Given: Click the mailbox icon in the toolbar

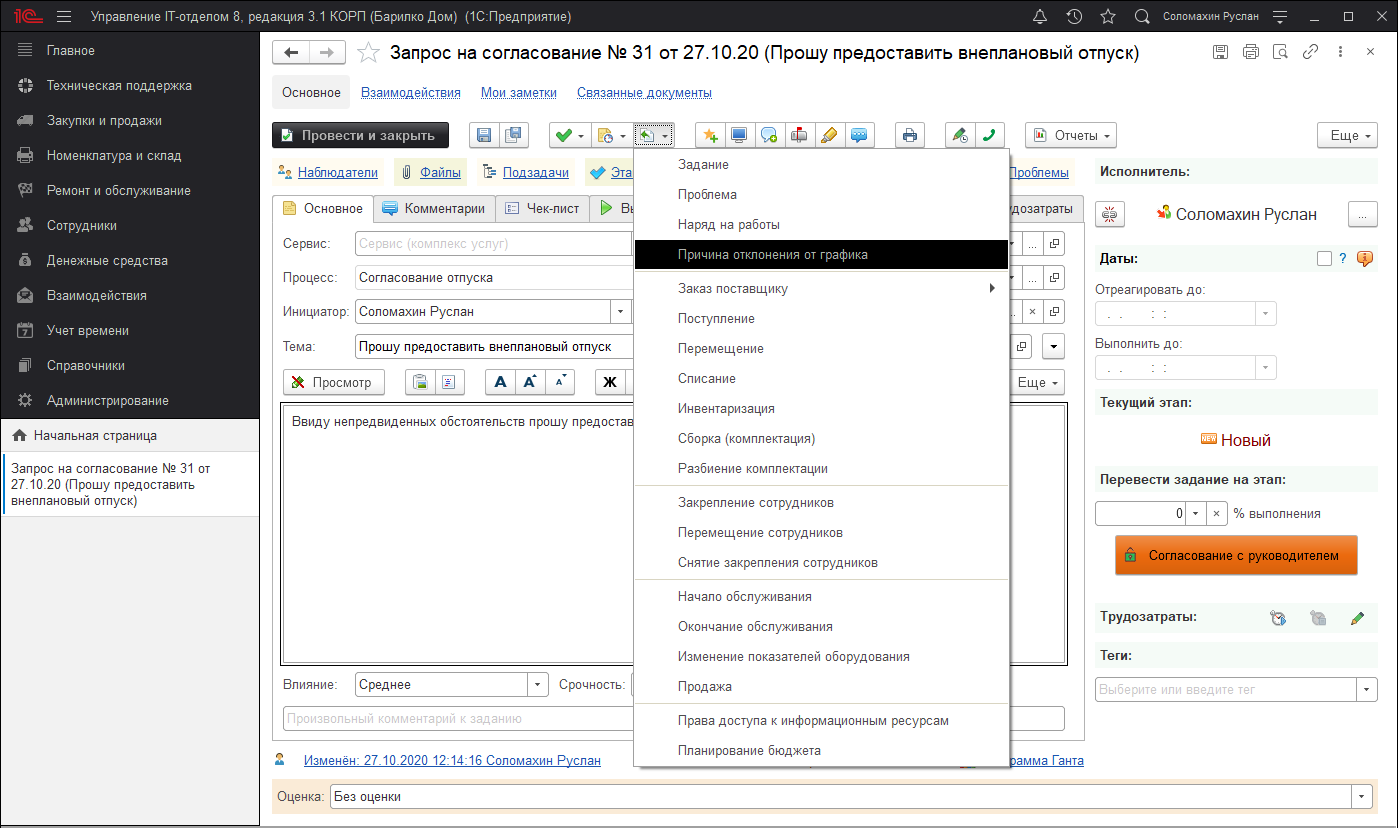Looking at the screenshot, I should coord(799,135).
